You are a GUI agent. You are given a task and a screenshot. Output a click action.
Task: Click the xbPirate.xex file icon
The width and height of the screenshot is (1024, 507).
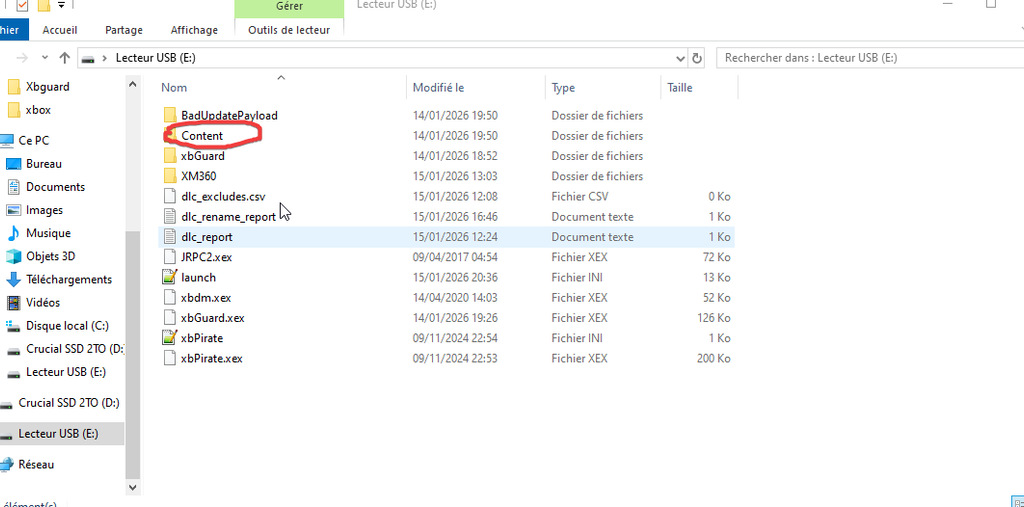pyautogui.click(x=169, y=358)
